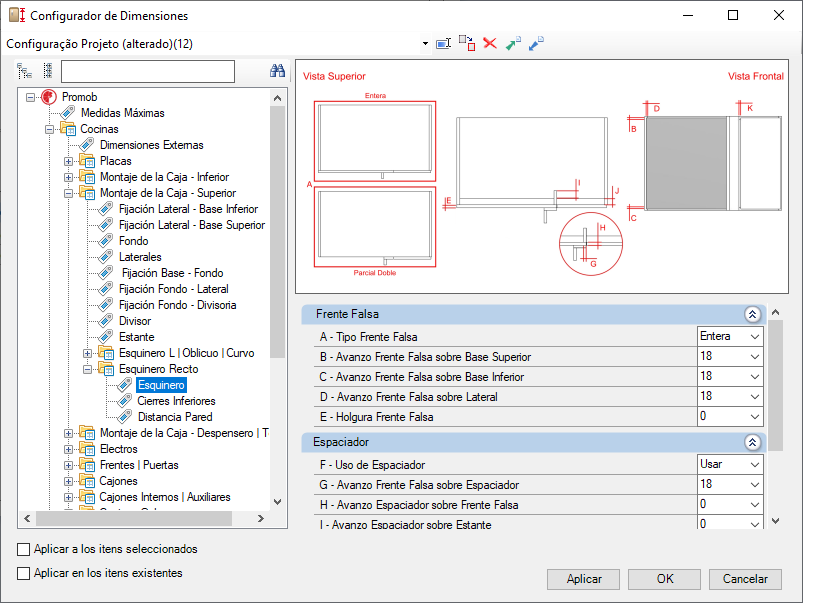Collapse the Promob root node
This screenshot has height=612, width=813.
[31, 97]
